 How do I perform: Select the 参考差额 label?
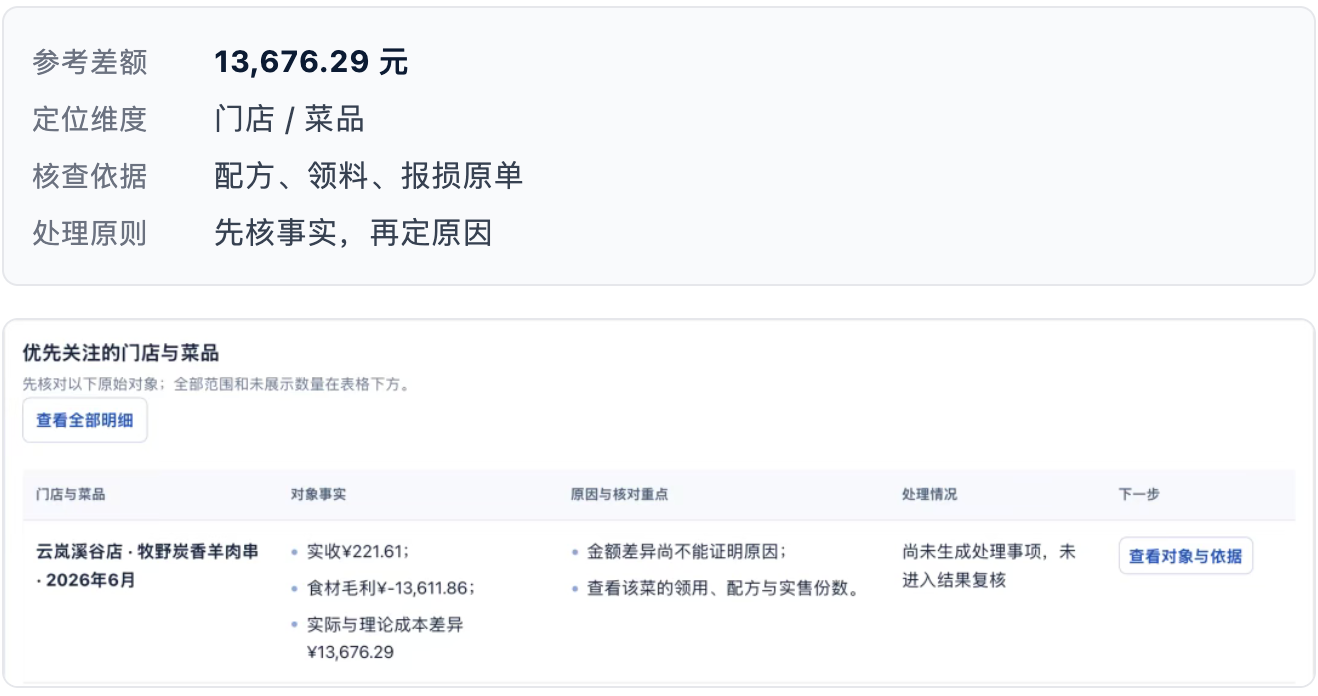(90, 62)
